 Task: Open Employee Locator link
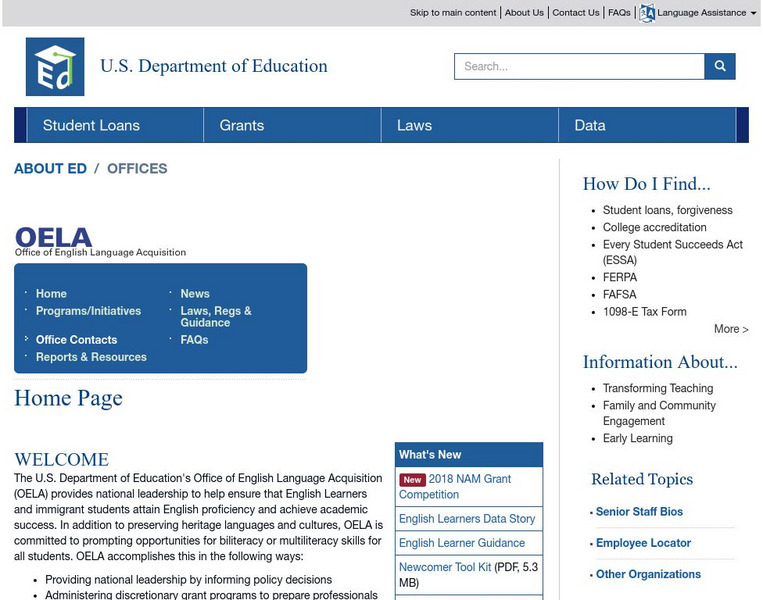[x=643, y=543]
